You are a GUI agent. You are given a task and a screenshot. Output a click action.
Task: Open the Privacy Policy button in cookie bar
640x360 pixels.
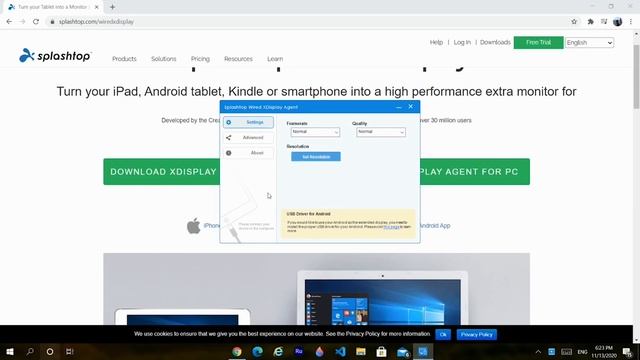476,335
